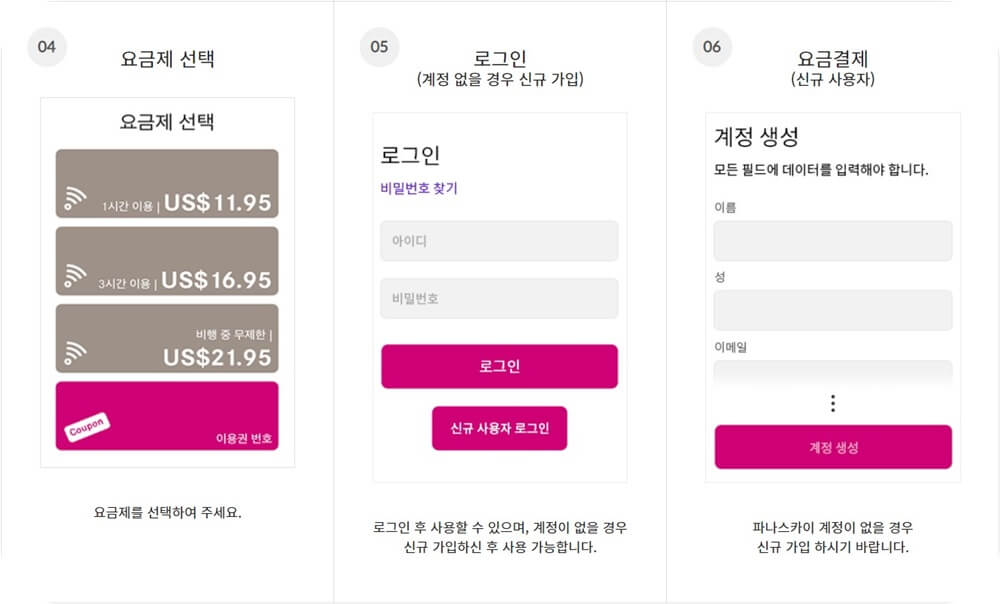Click the step 05 badge
The height and width of the screenshot is (604, 1000).
379,46
